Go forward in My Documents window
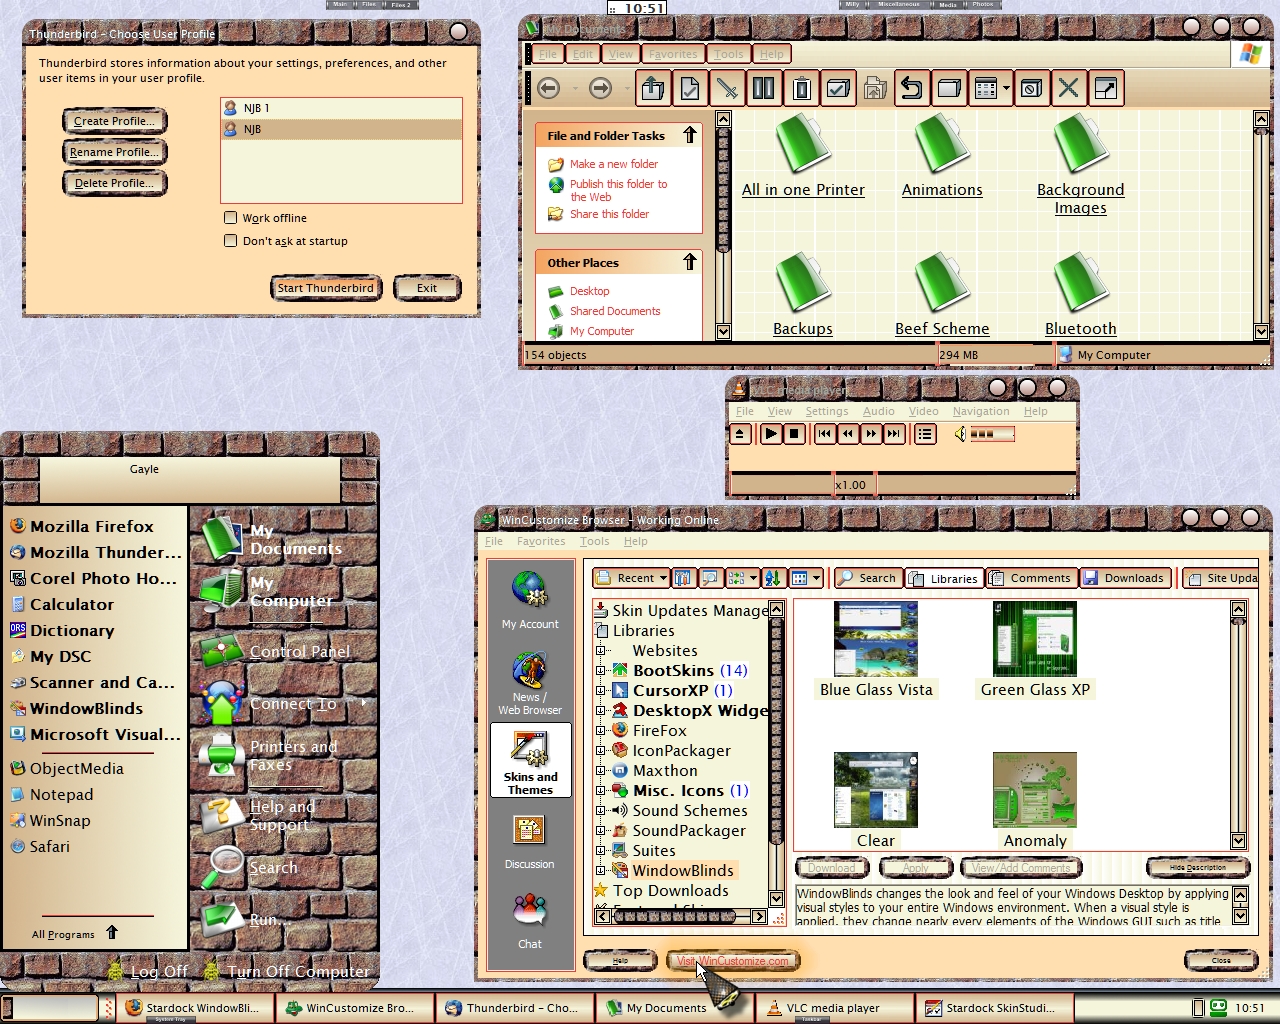Viewport: 1280px width, 1024px height. [x=600, y=89]
